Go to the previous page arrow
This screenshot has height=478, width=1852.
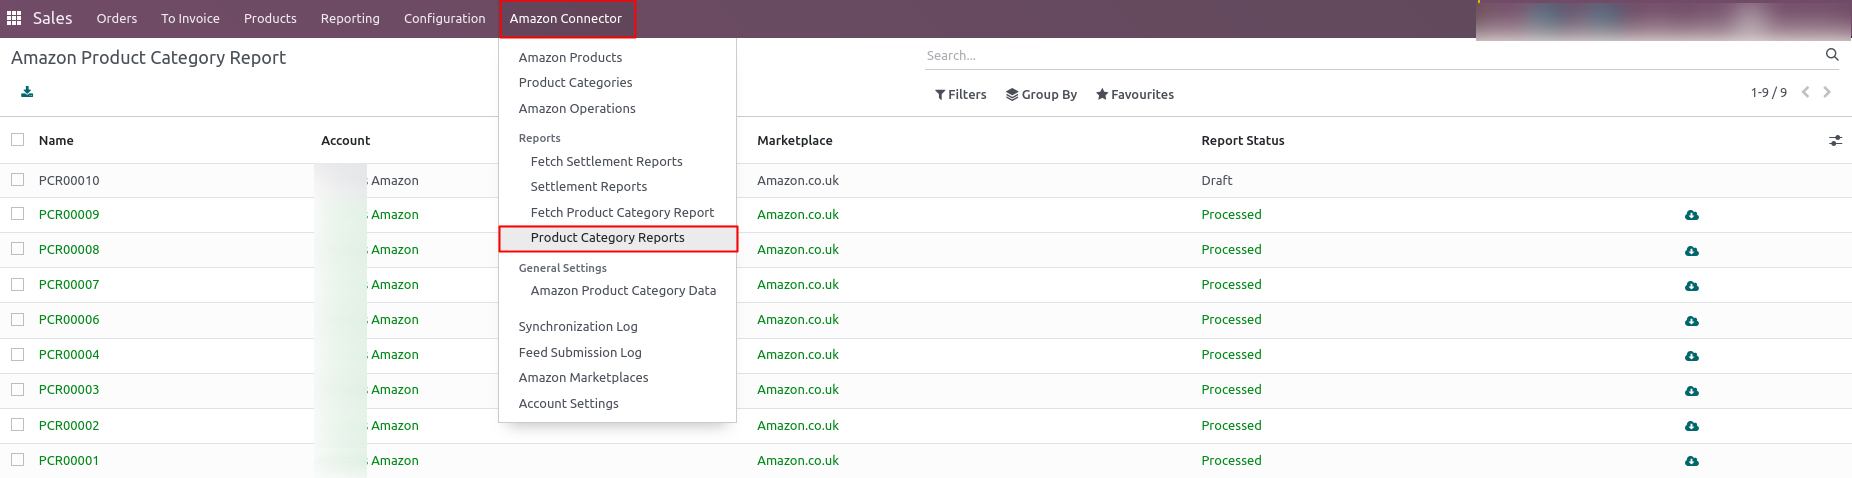(1806, 92)
